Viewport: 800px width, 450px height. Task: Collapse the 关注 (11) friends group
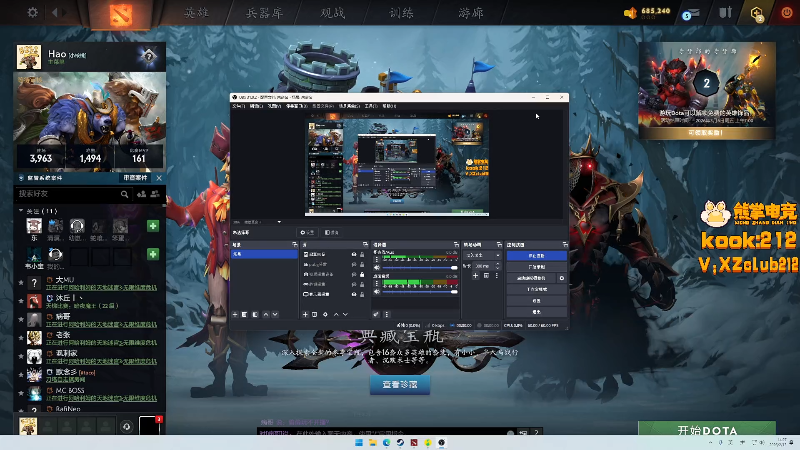pos(21,211)
